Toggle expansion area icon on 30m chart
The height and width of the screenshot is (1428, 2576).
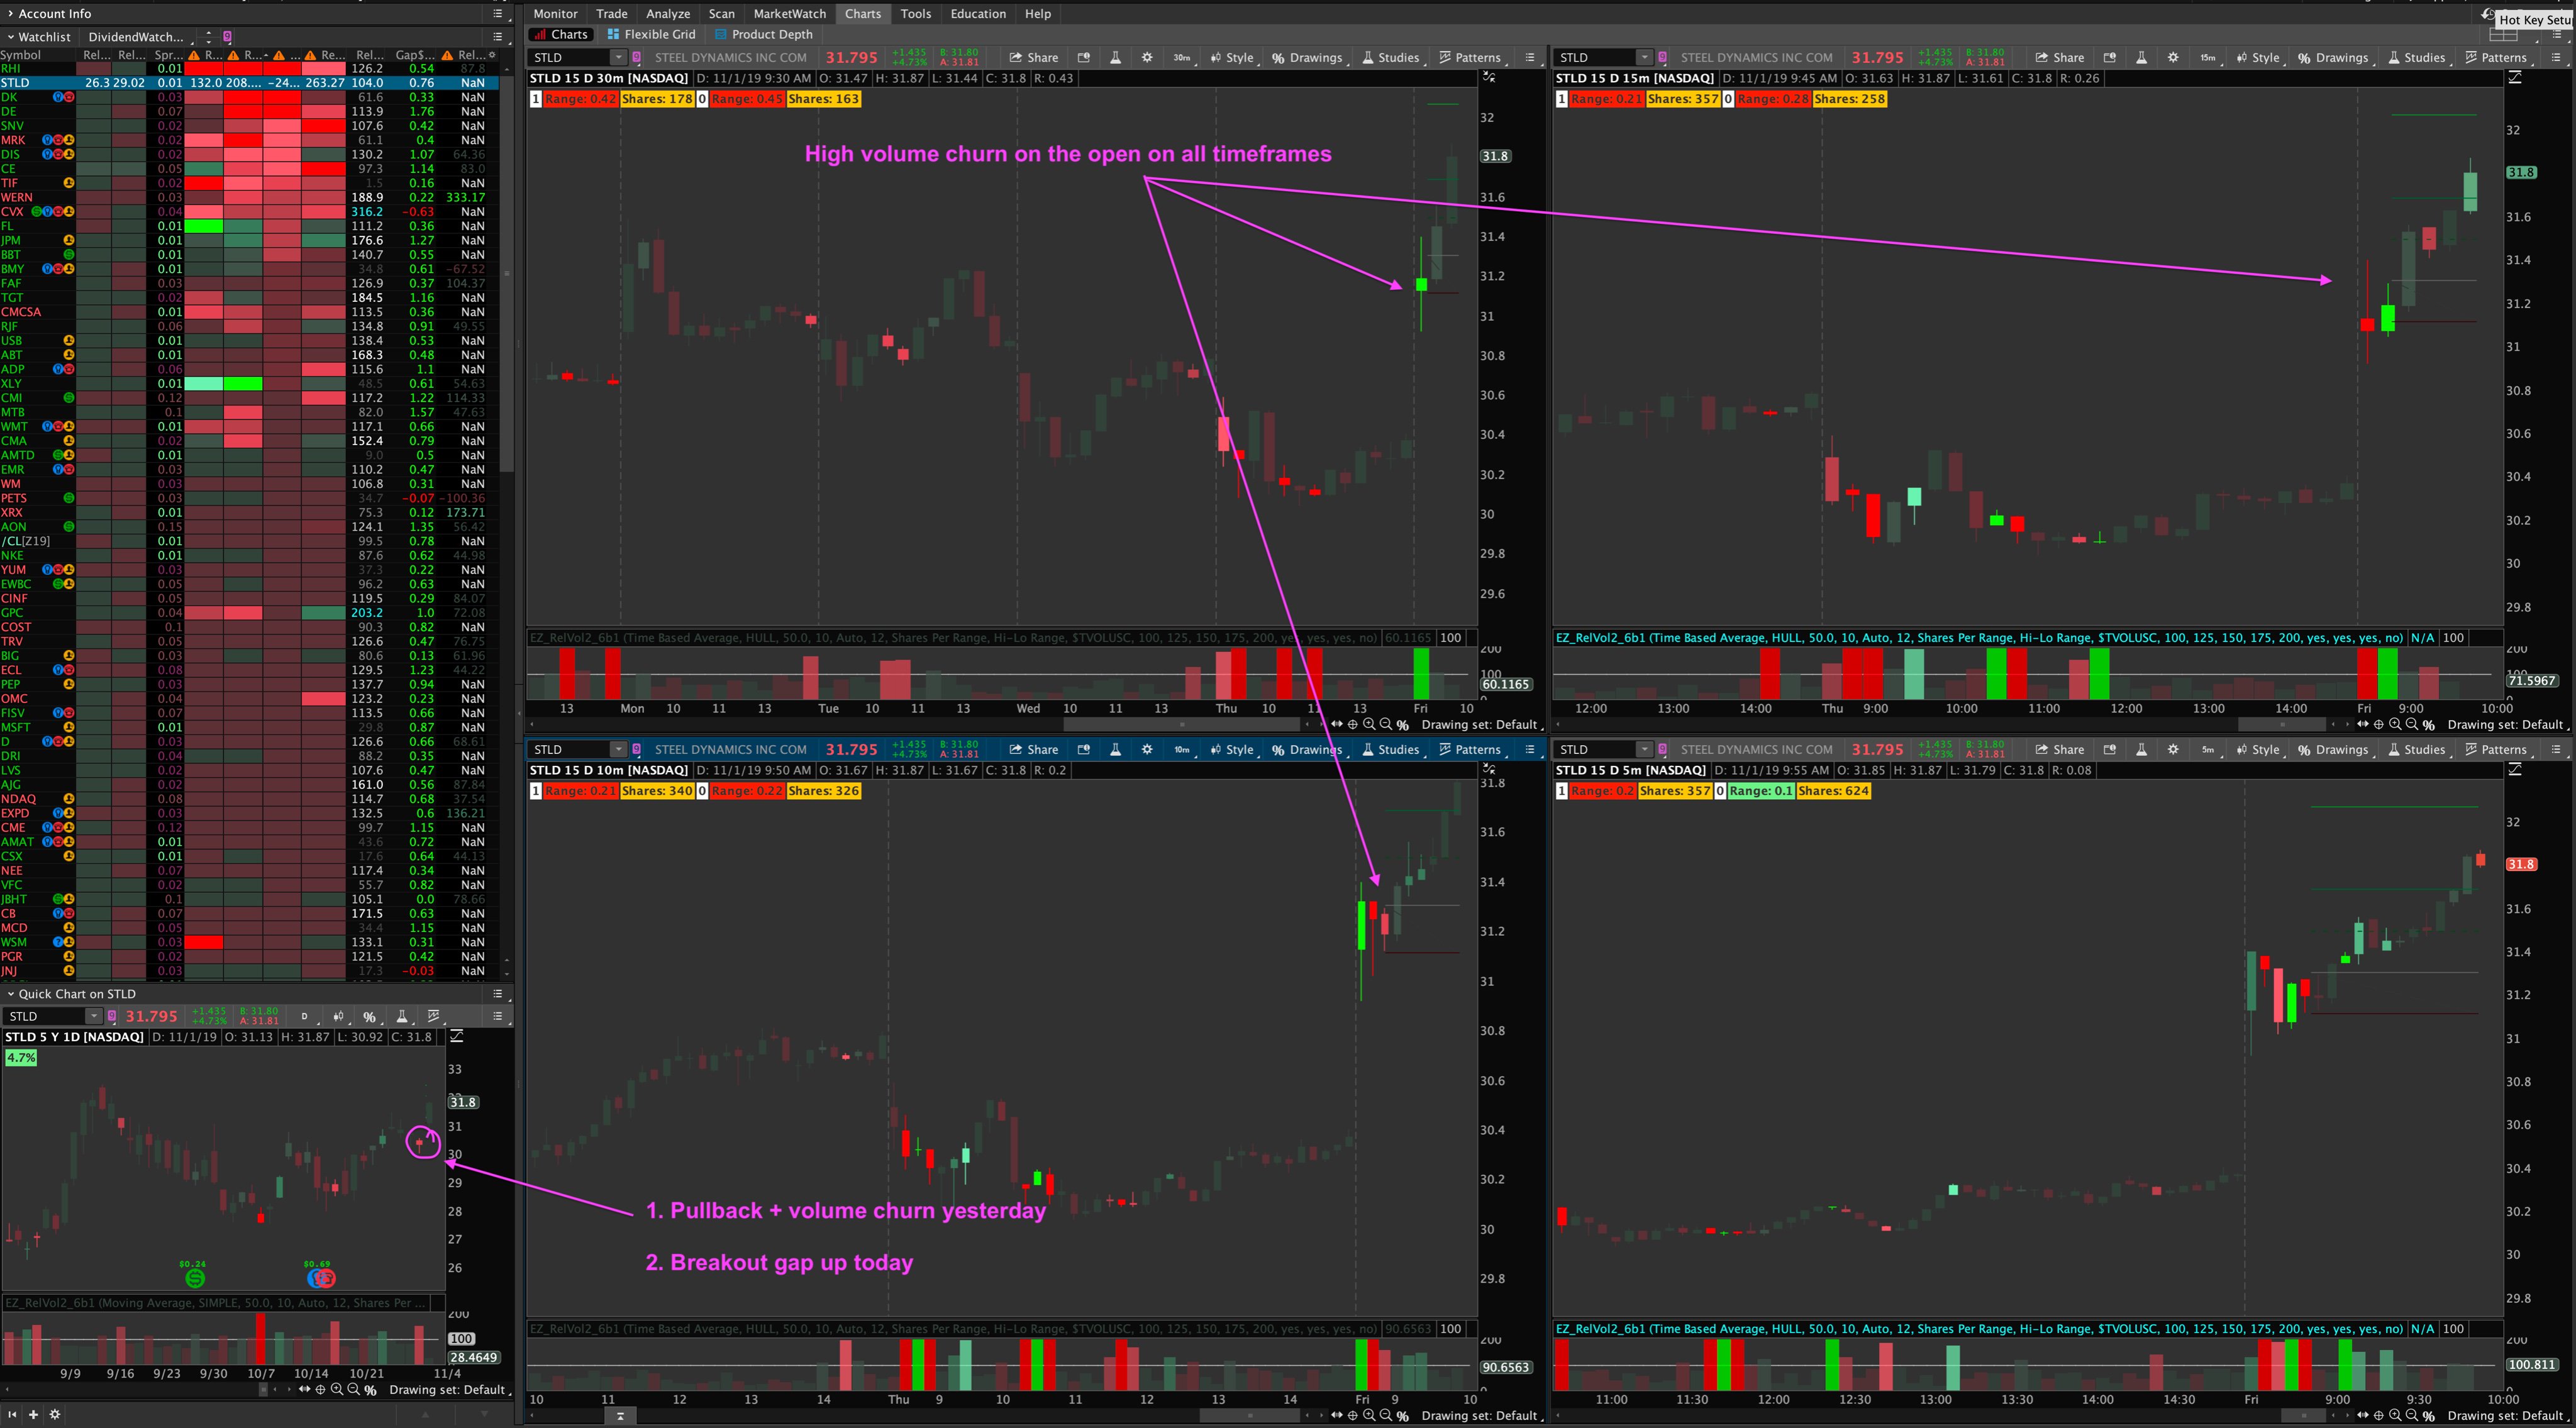pos(1489,78)
